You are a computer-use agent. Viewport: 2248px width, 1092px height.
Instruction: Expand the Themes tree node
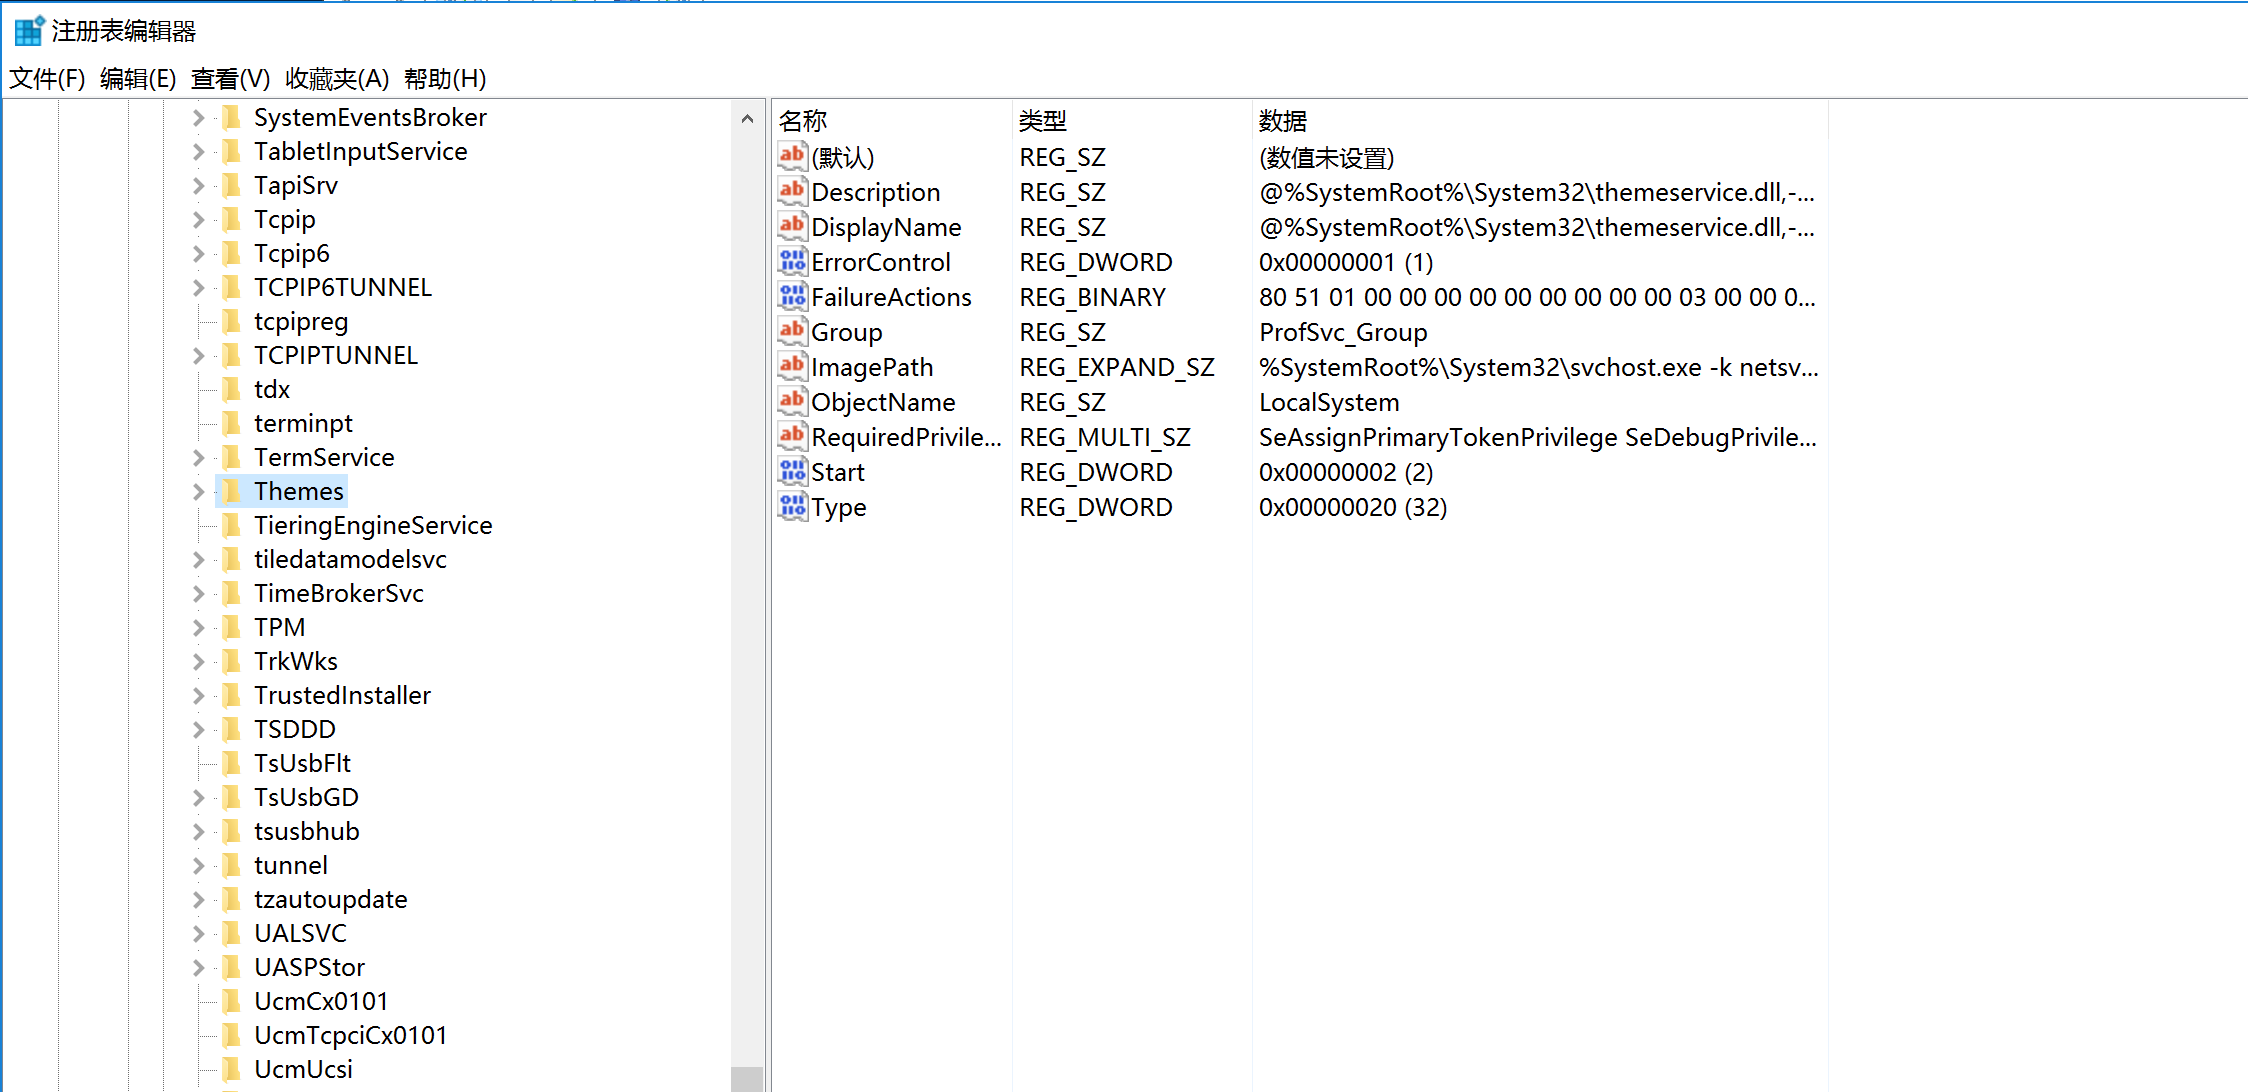tap(198, 491)
